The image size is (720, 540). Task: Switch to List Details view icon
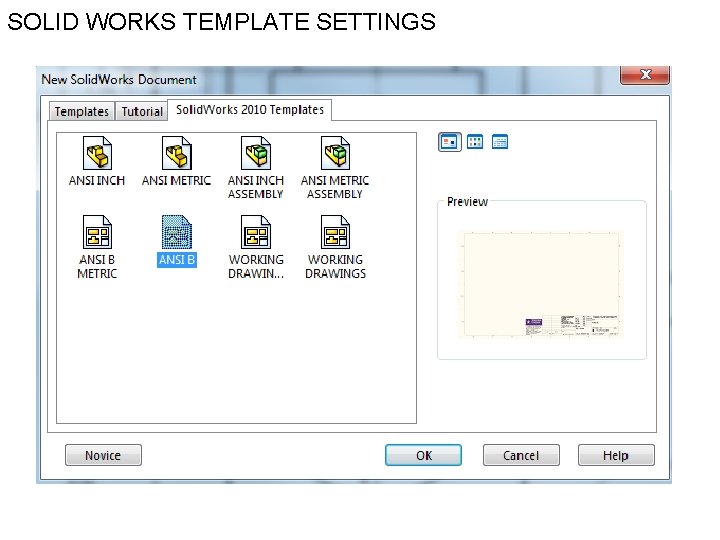500,142
